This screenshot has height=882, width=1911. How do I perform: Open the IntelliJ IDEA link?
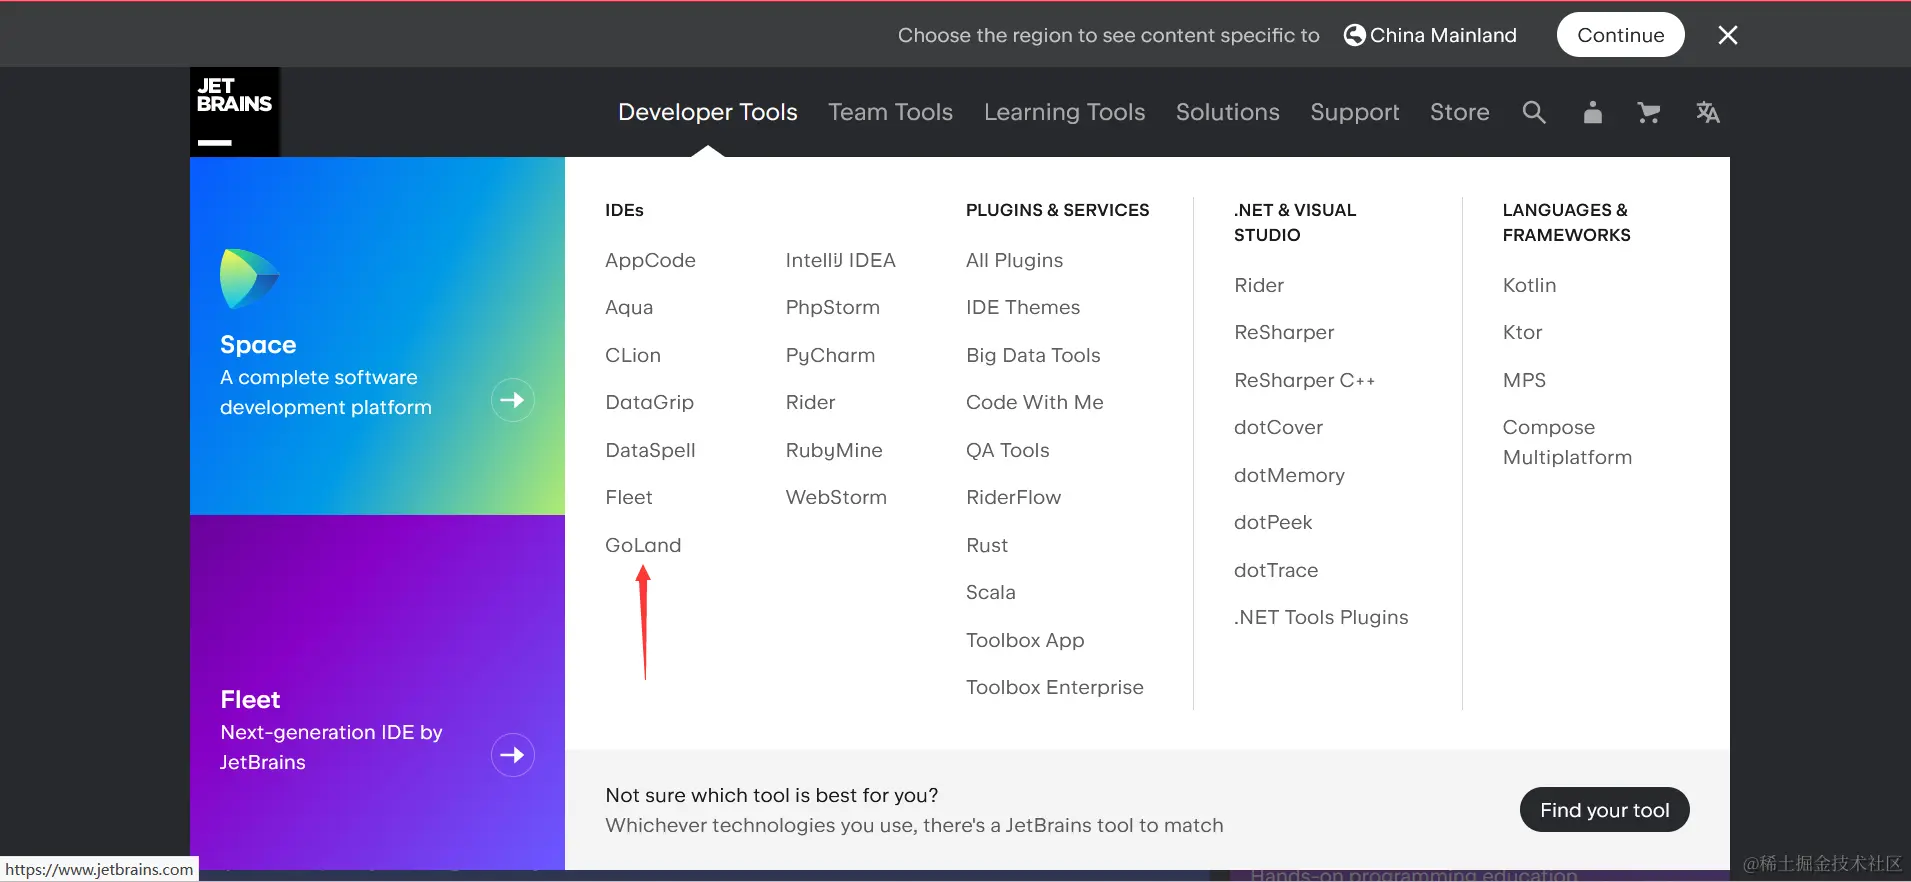point(840,260)
